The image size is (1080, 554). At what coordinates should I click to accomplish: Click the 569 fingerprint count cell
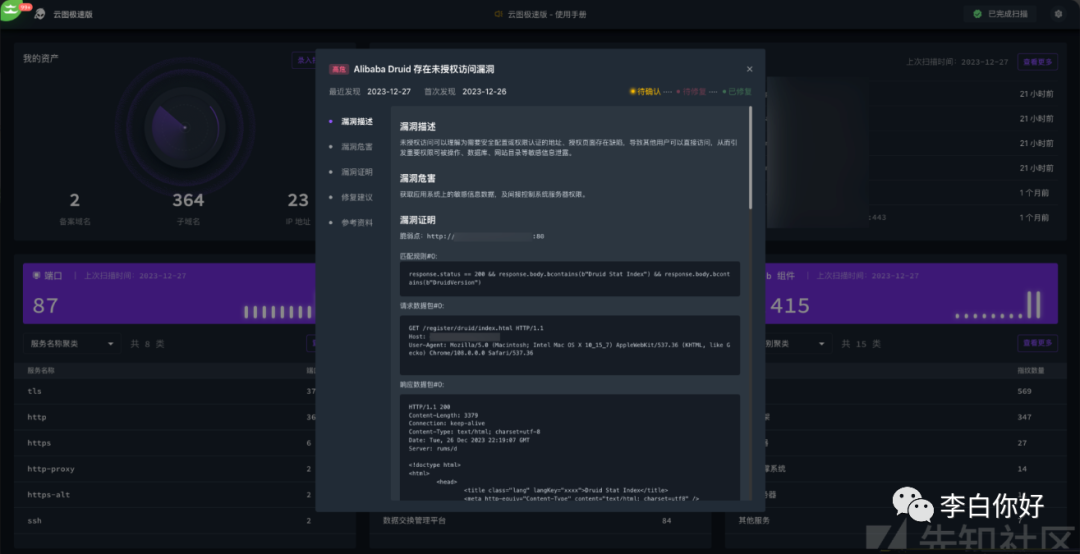(x=1024, y=391)
